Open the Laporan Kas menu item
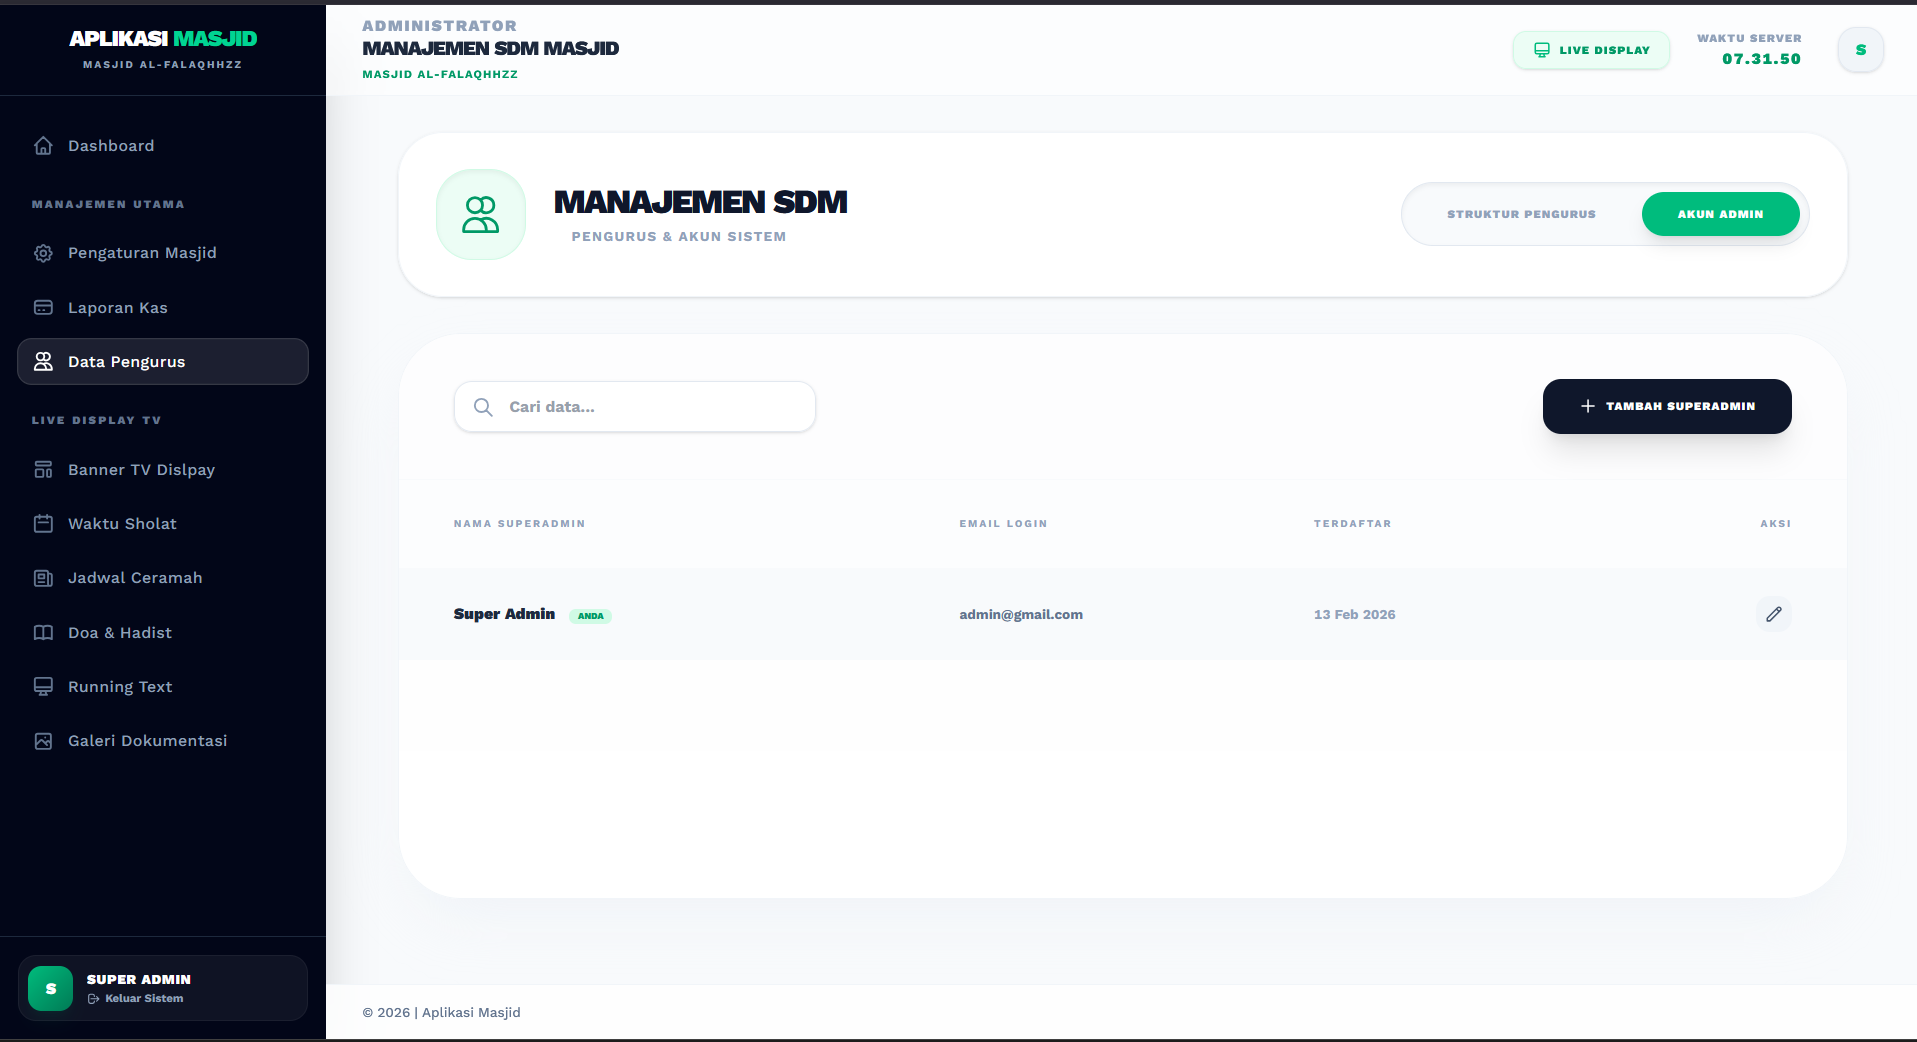The height and width of the screenshot is (1042, 1917). pyautogui.click(x=163, y=308)
